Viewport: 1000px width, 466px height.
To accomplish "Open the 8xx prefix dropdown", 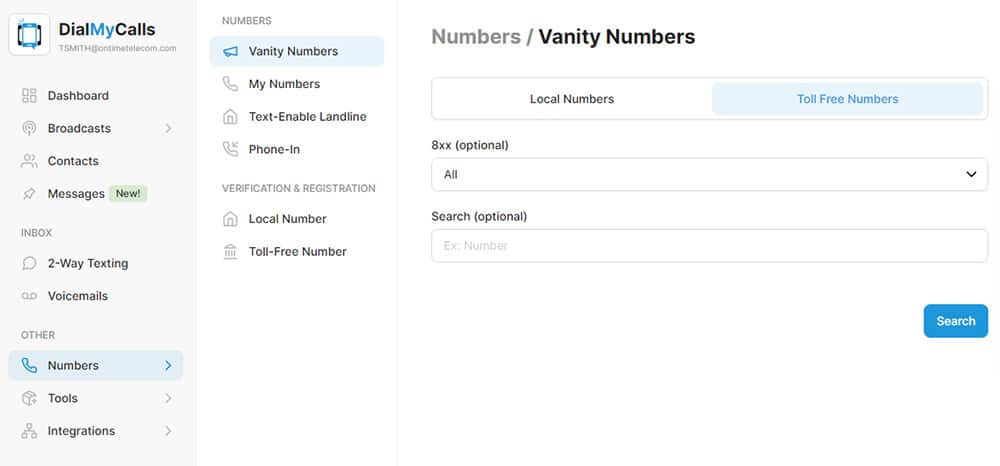I will [x=709, y=174].
